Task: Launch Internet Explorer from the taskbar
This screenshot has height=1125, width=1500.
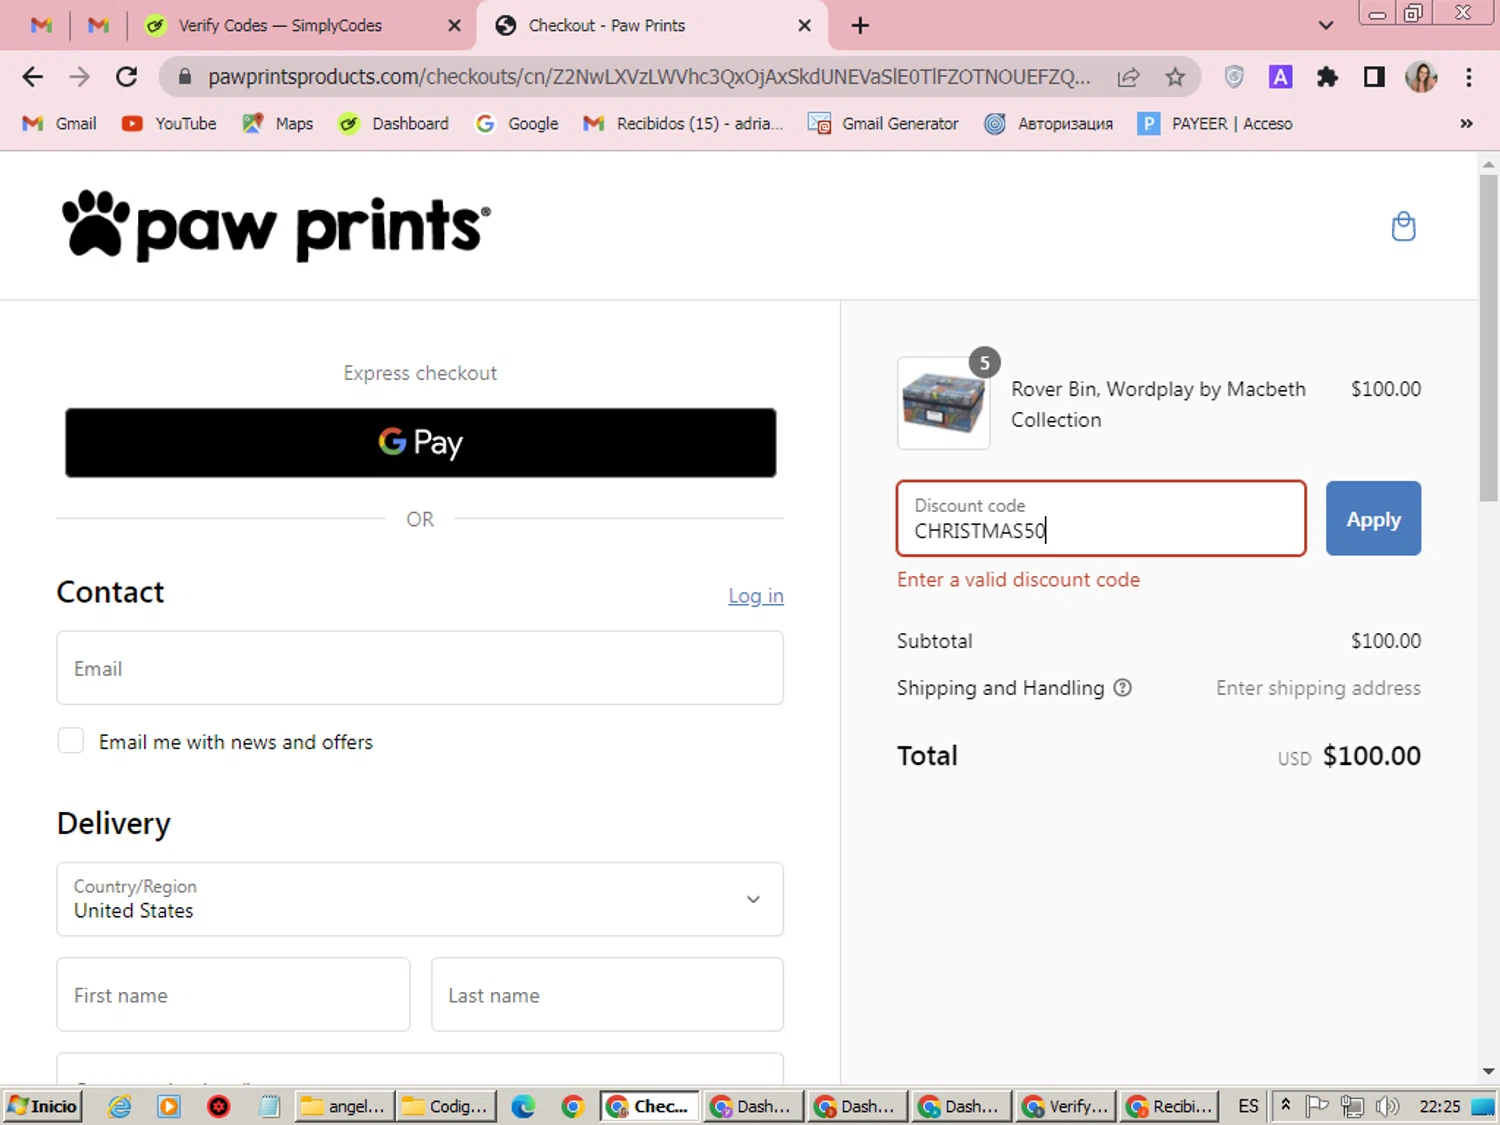Action: [120, 1106]
